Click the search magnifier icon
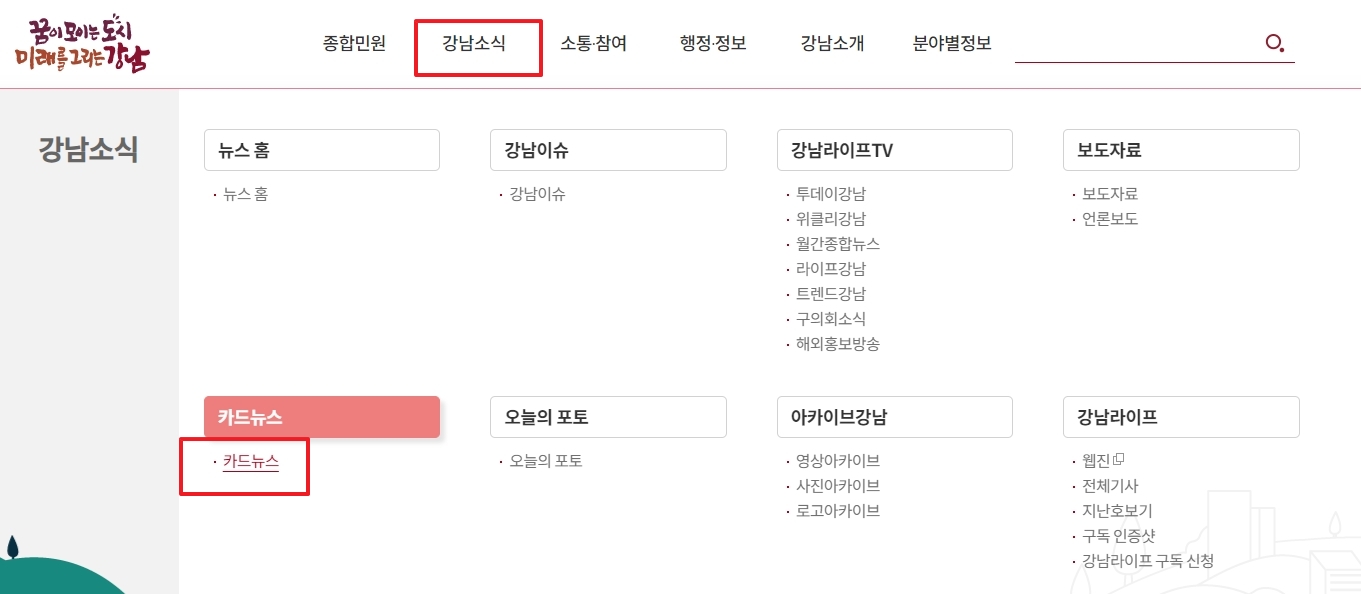The height and width of the screenshot is (594, 1361). 1274,43
